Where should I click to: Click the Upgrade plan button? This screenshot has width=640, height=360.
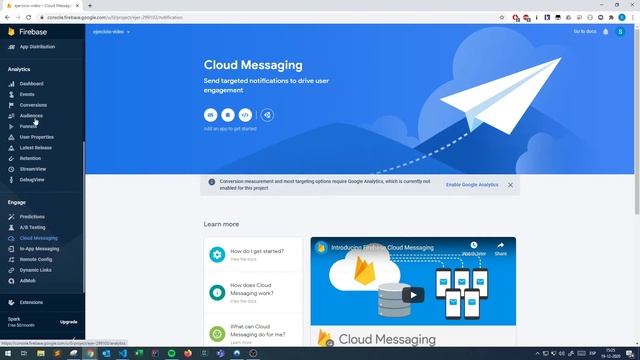pos(69,322)
